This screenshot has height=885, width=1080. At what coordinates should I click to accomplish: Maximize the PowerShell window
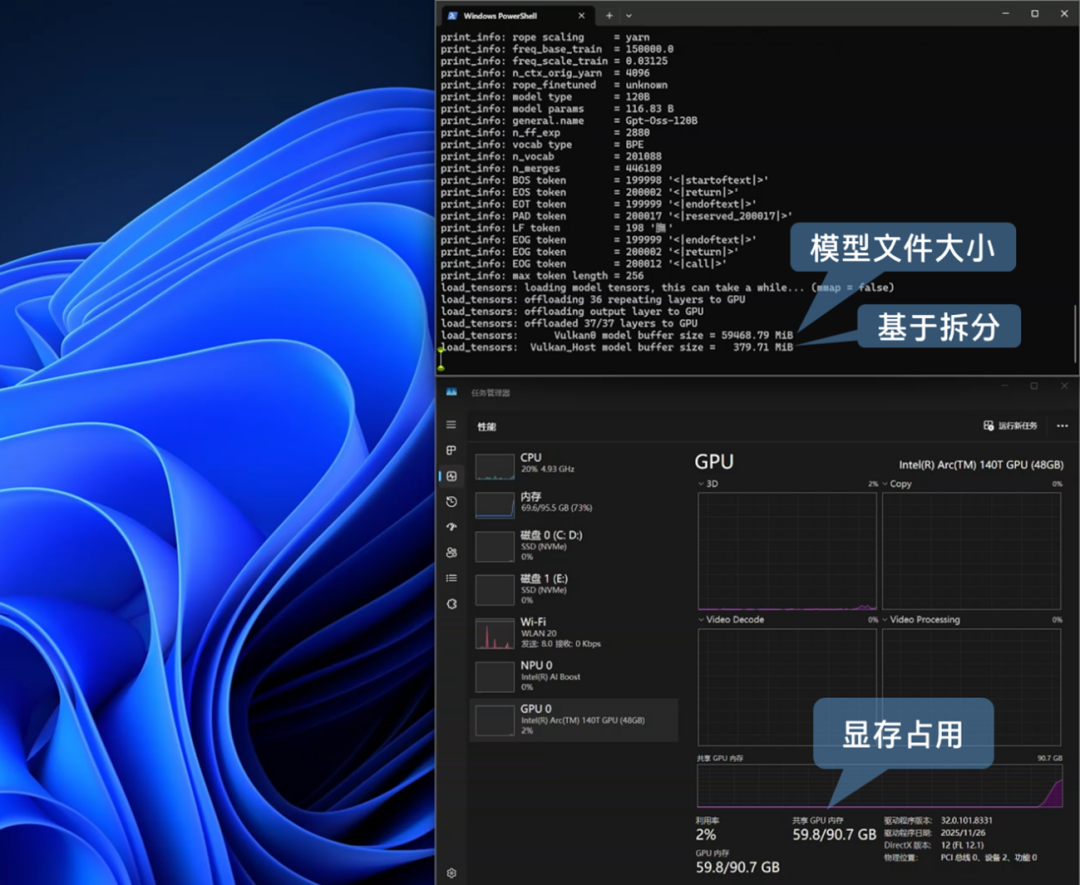(x=1035, y=14)
